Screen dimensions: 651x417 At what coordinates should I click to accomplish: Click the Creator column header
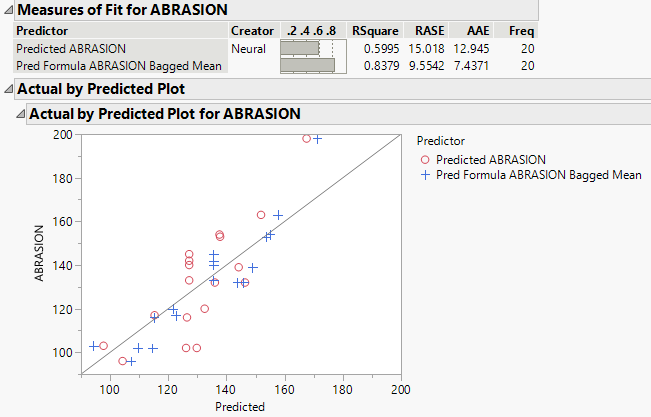coord(251,30)
